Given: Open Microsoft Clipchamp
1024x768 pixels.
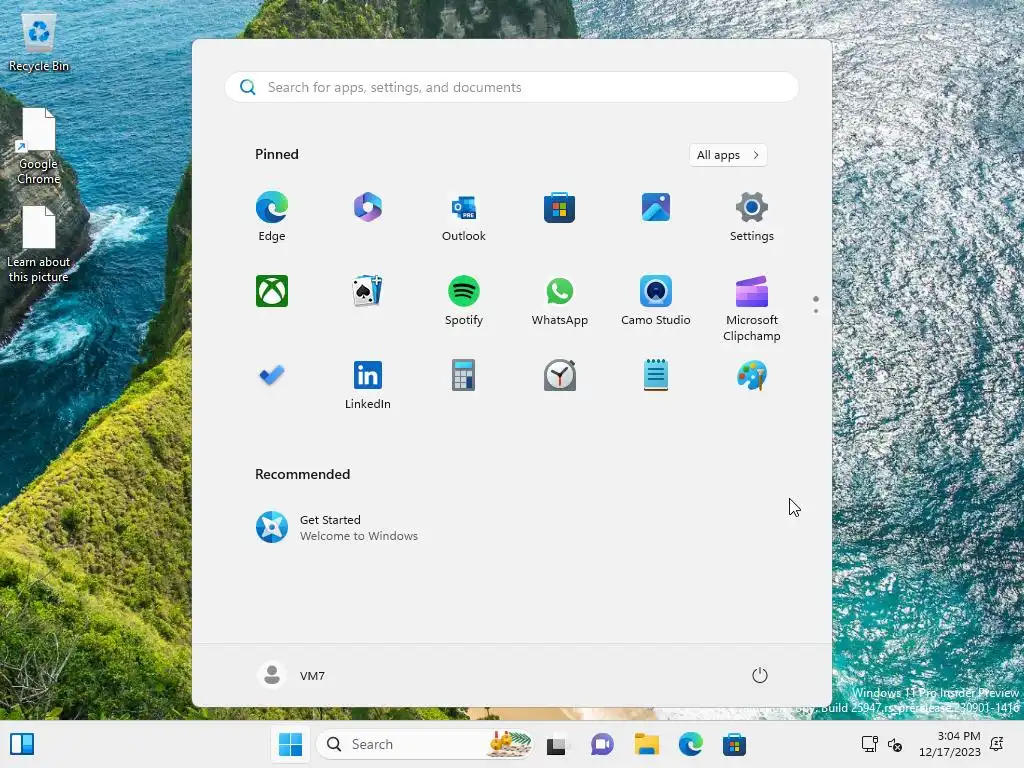Looking at the screenshot, I should click(x=752, y=308).
